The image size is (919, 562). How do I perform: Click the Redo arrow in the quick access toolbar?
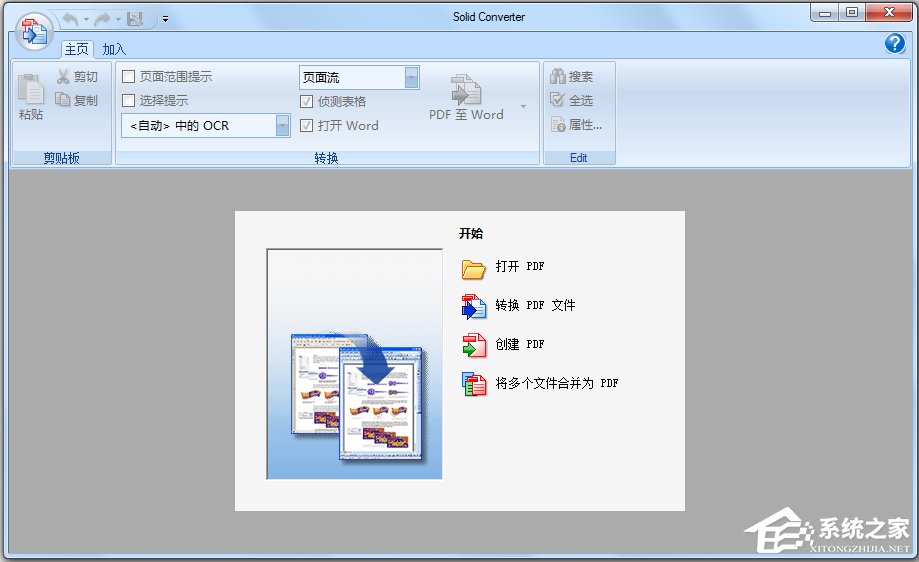(102, 19)
